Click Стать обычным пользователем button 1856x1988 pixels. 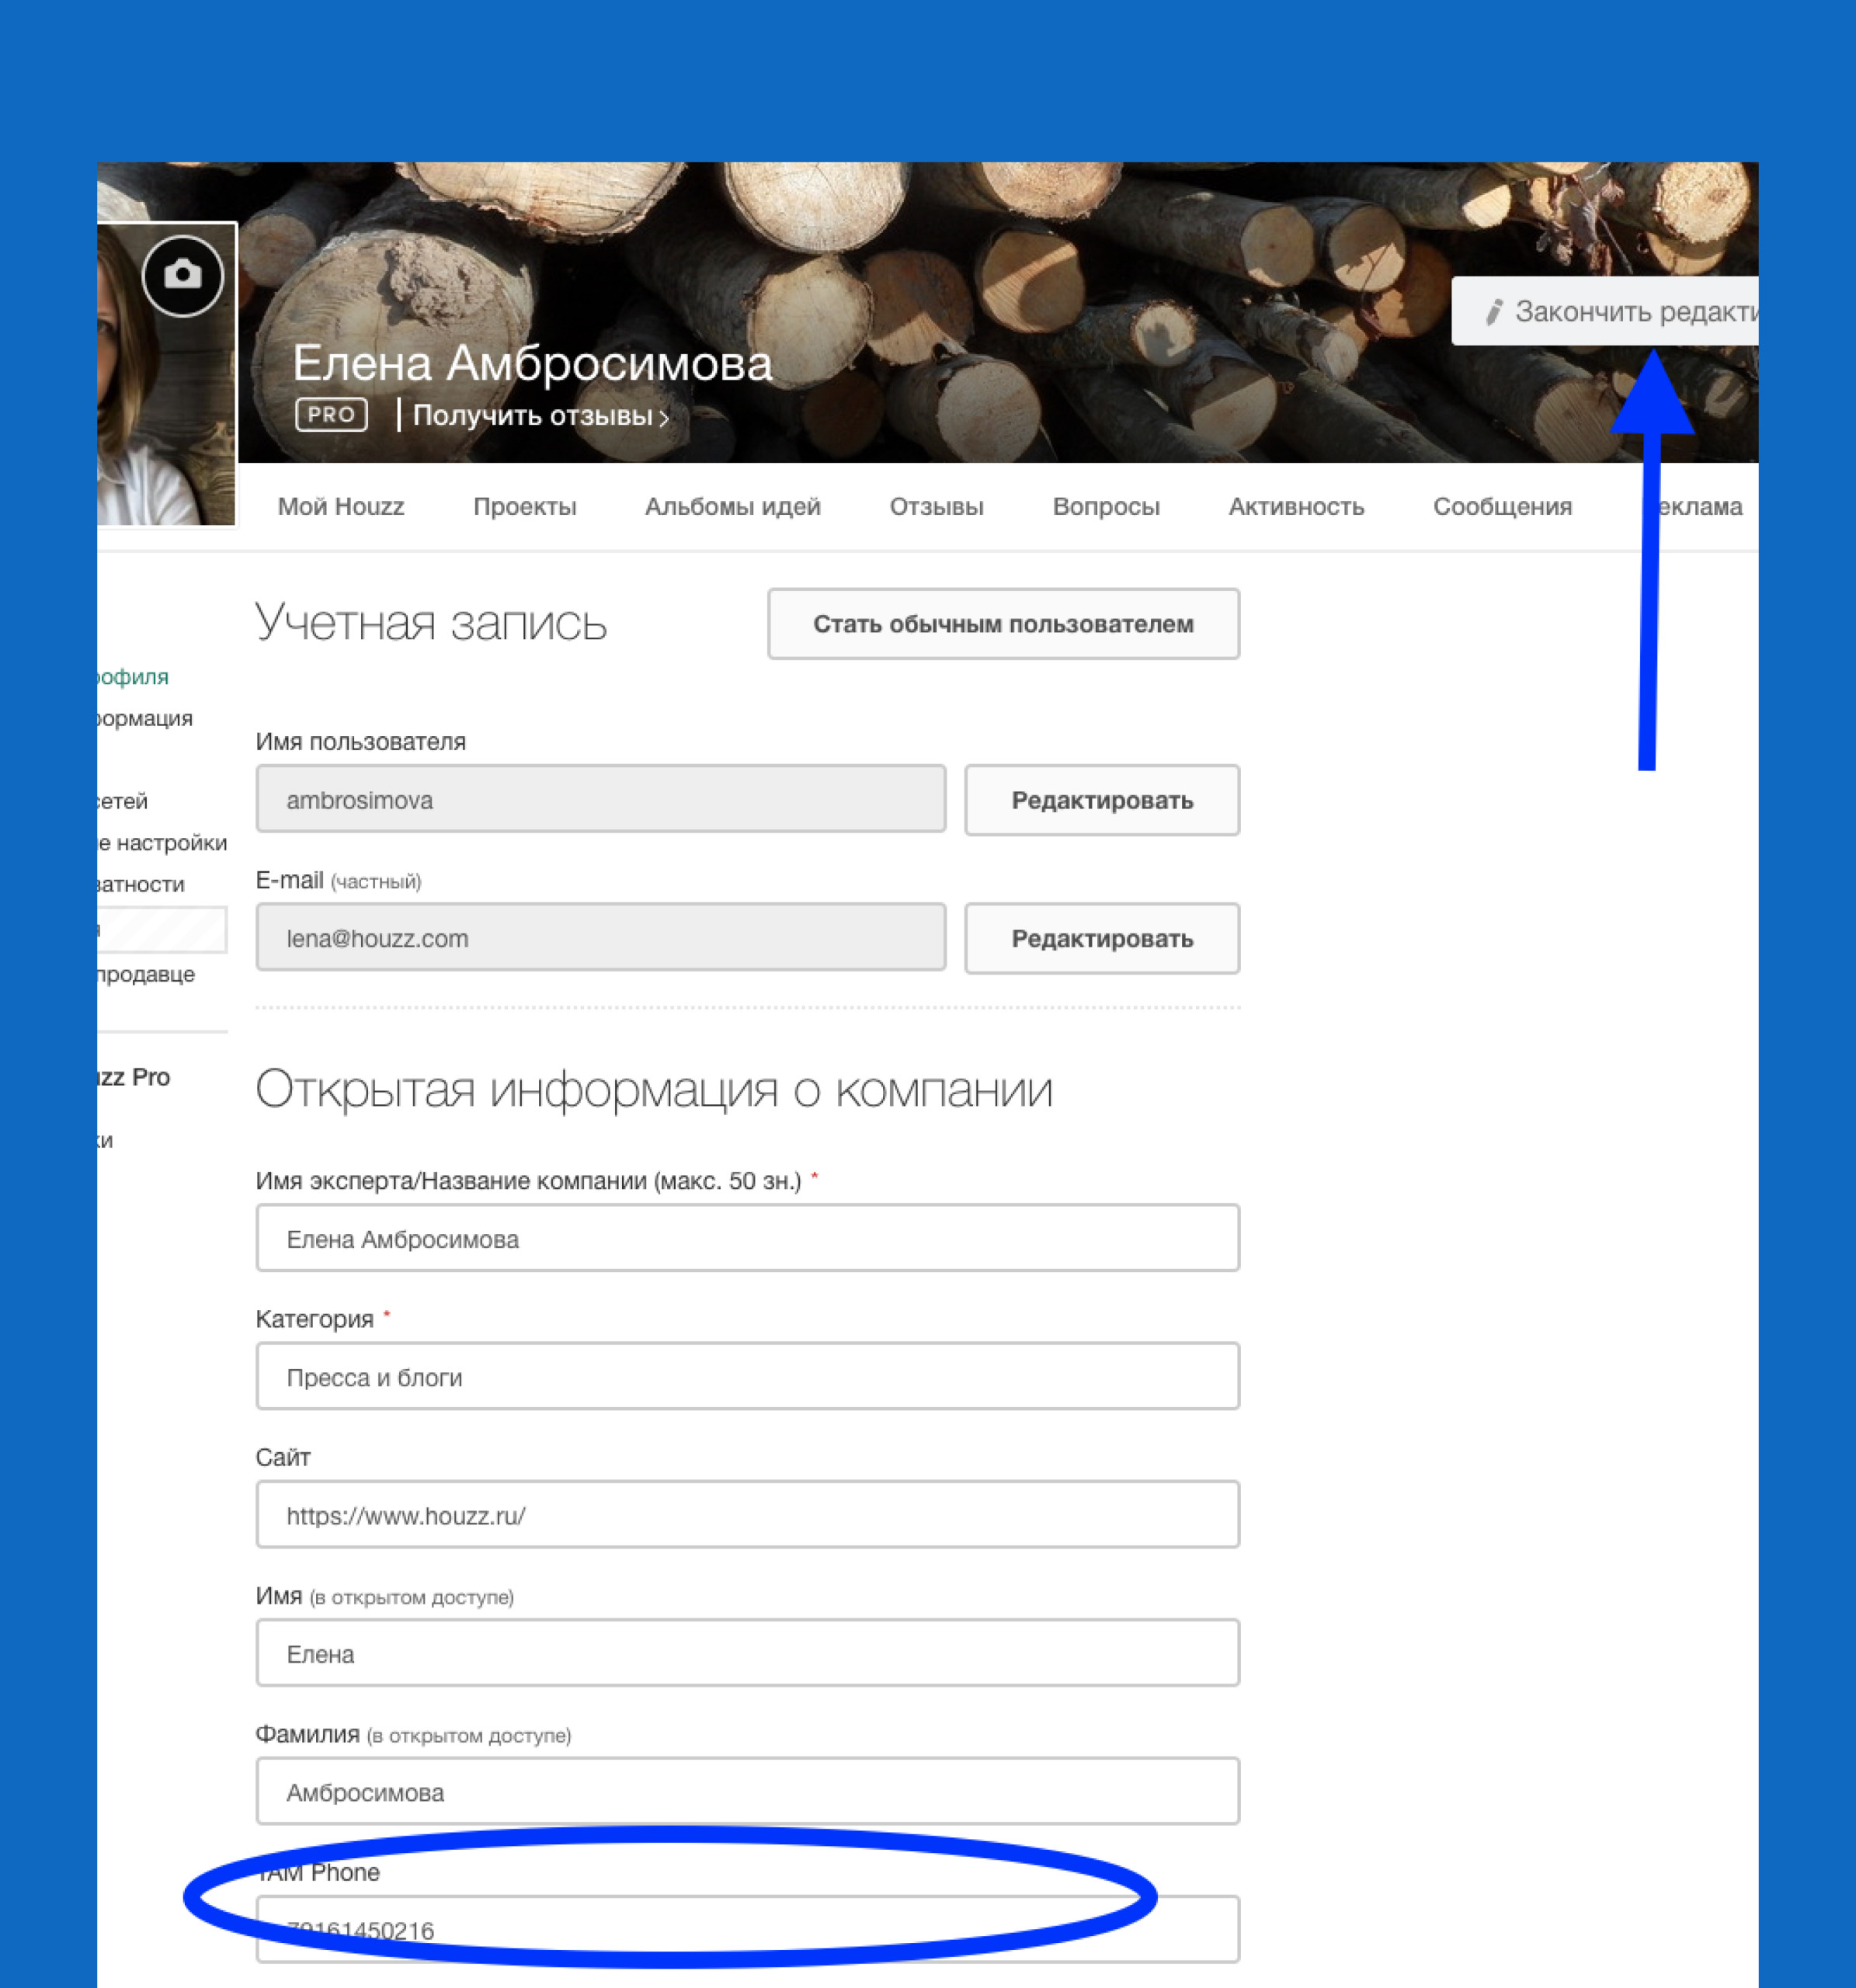point(1002,624)
